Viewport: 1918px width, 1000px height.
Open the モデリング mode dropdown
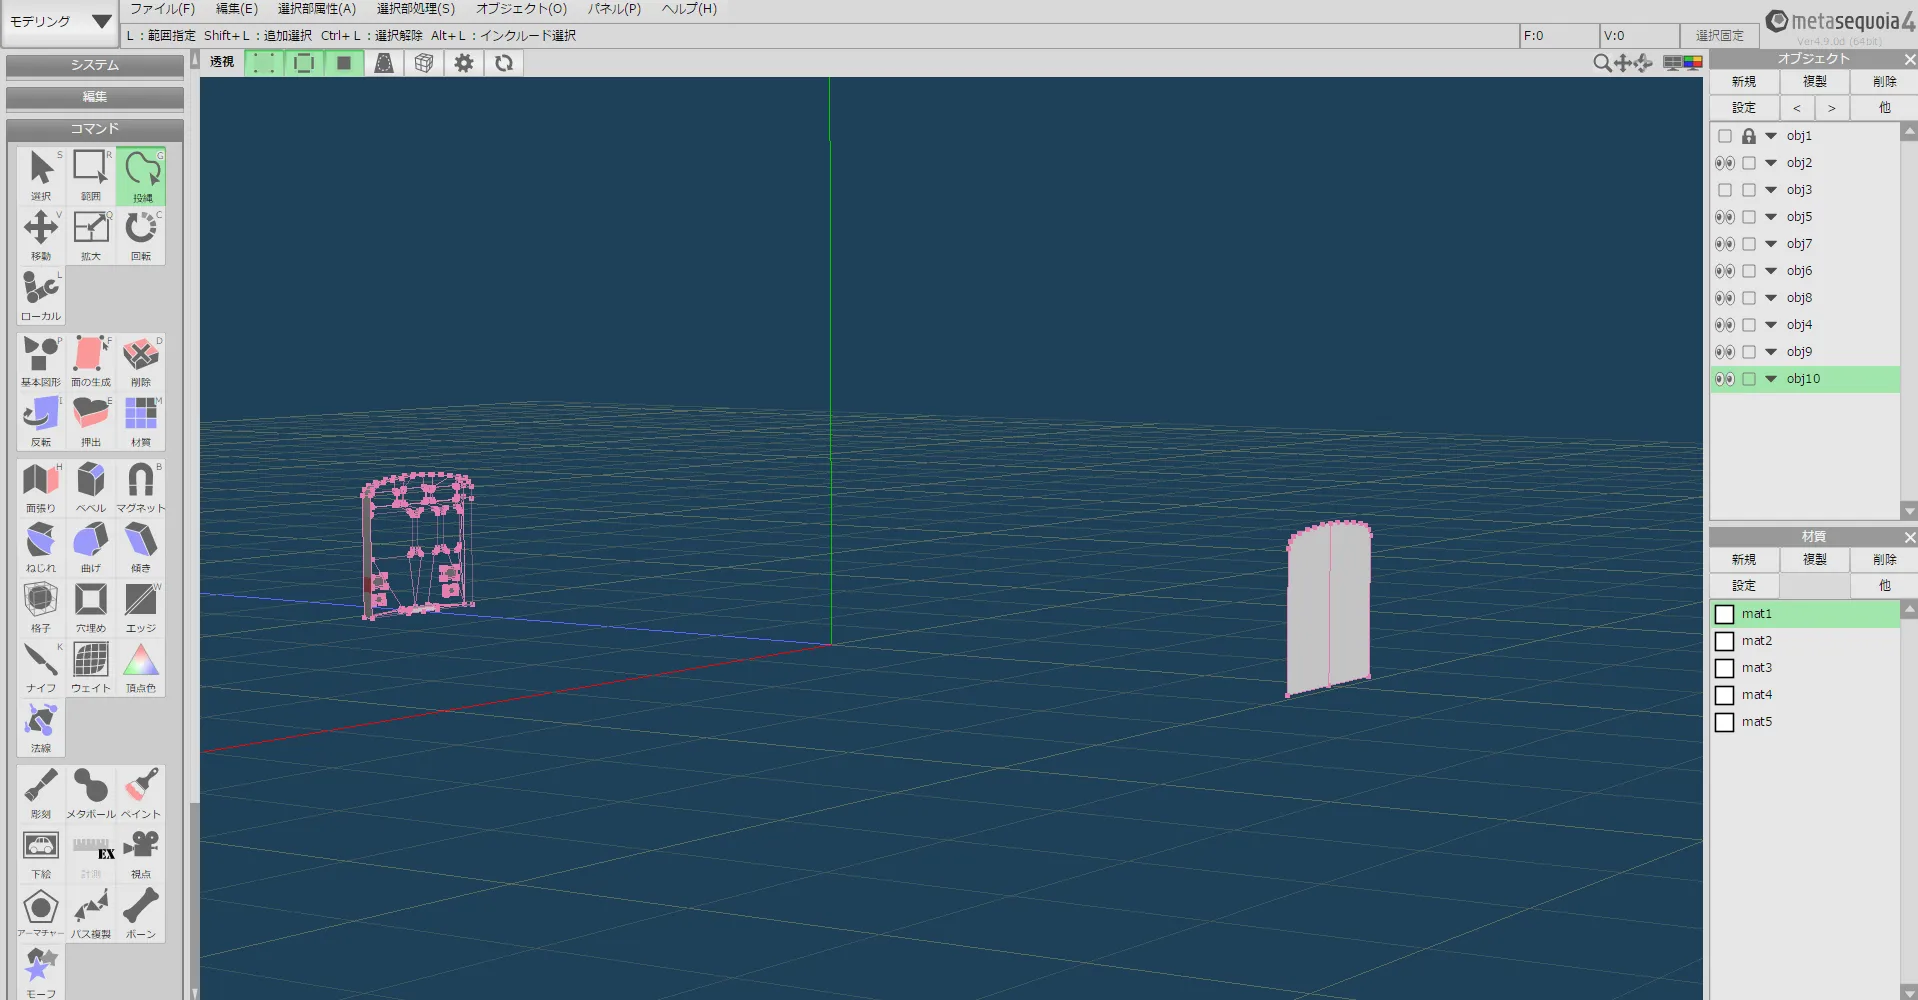click(x=60, y=21)
